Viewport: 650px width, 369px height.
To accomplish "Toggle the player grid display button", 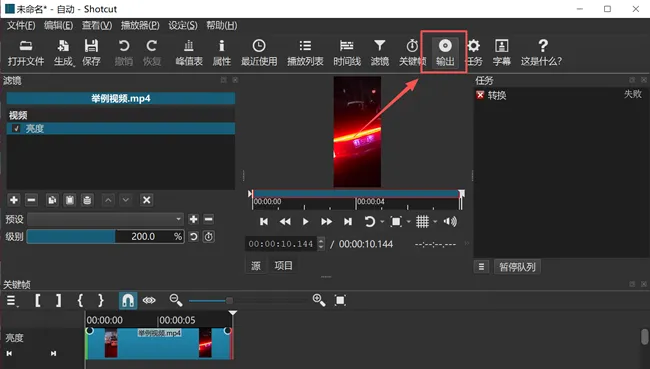I will (x=422, y=222).
